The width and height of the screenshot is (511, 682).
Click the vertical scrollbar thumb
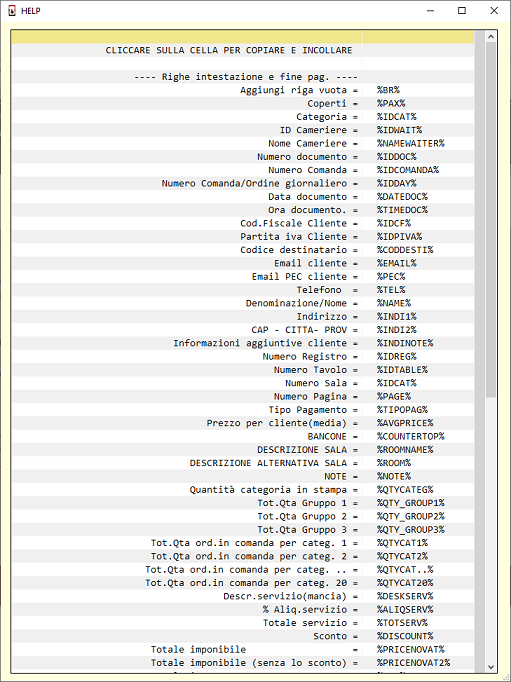491,220
